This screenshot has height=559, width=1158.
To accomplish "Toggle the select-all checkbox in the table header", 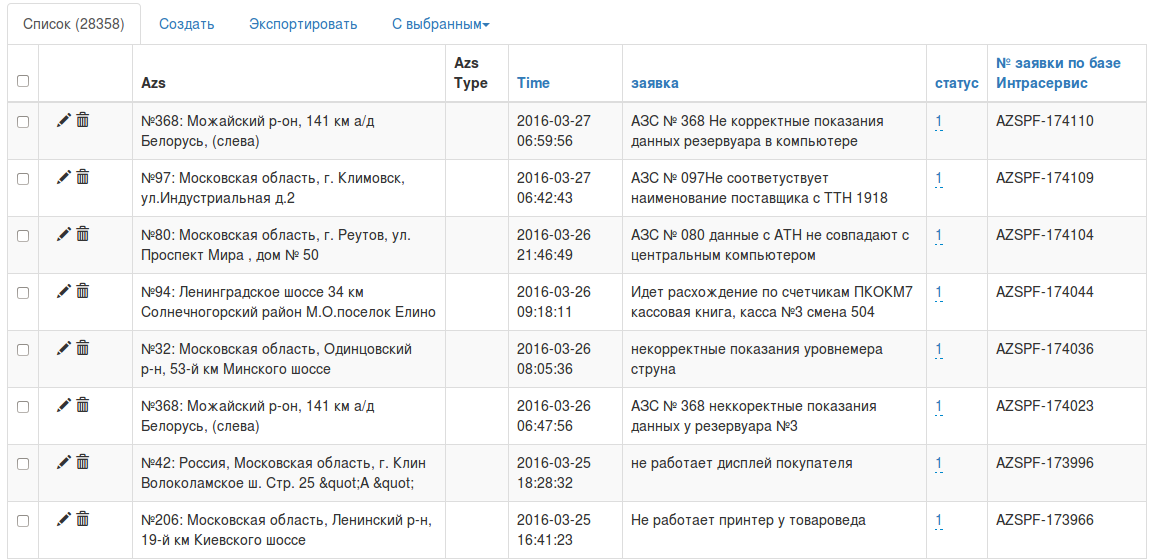I will coord(23,81).
